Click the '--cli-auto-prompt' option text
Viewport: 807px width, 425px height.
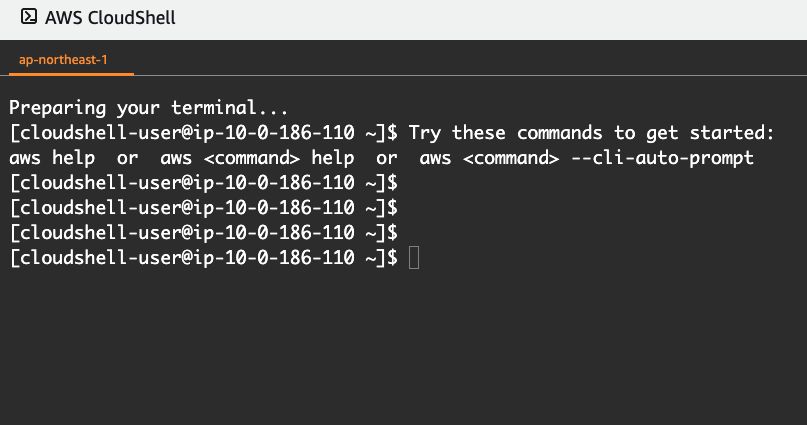tap(662, 158)
